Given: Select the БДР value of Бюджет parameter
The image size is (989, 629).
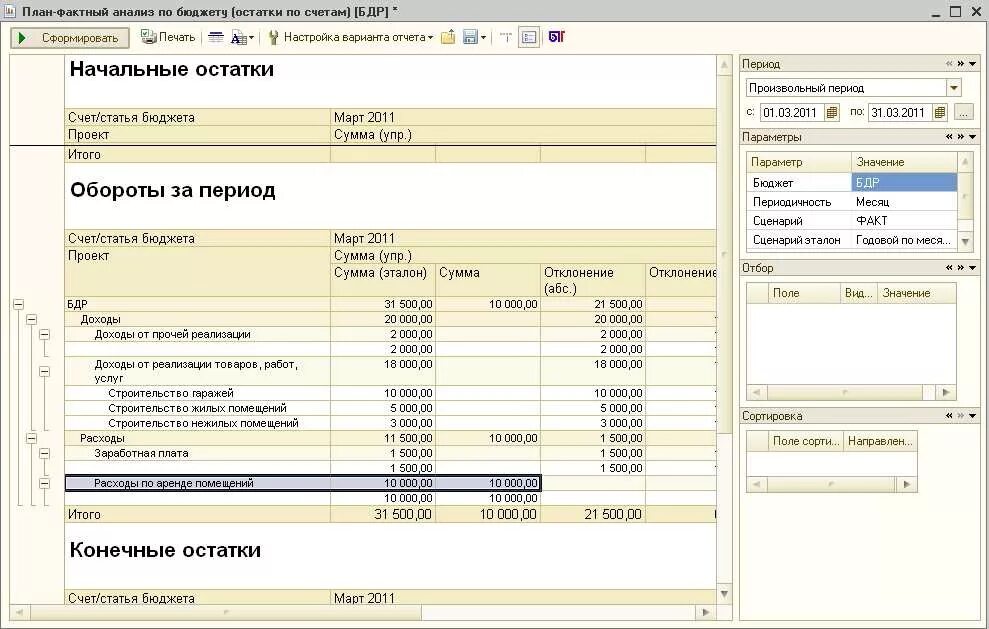Looking at the screenshot, I should [904, 182].
